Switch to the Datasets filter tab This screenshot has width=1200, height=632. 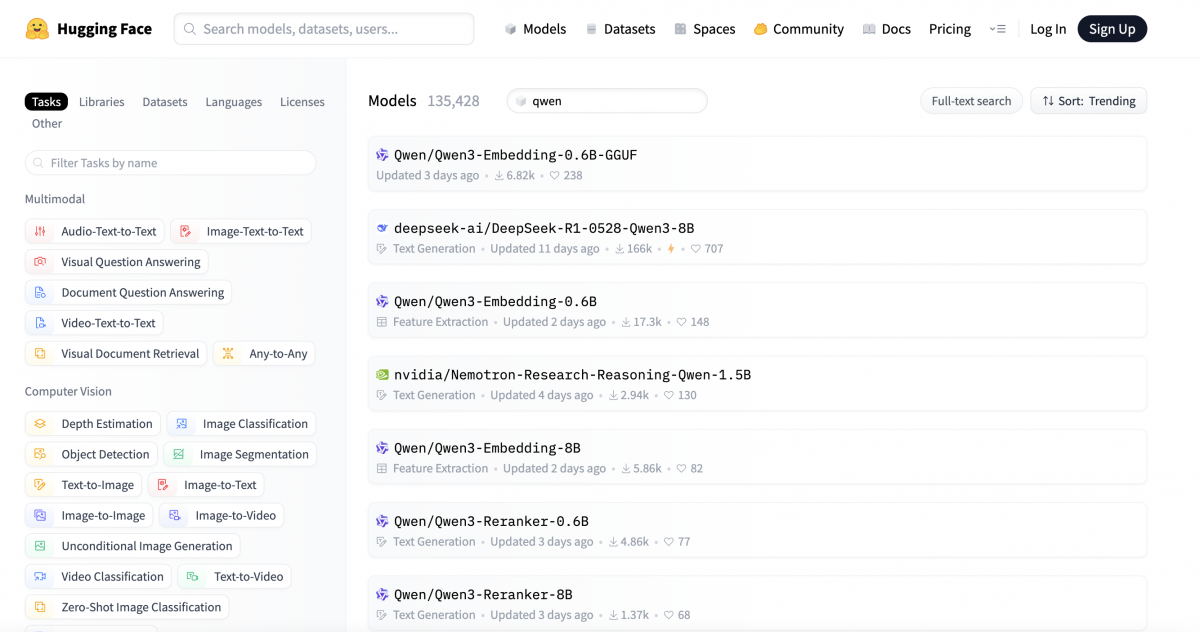(165, 102)
